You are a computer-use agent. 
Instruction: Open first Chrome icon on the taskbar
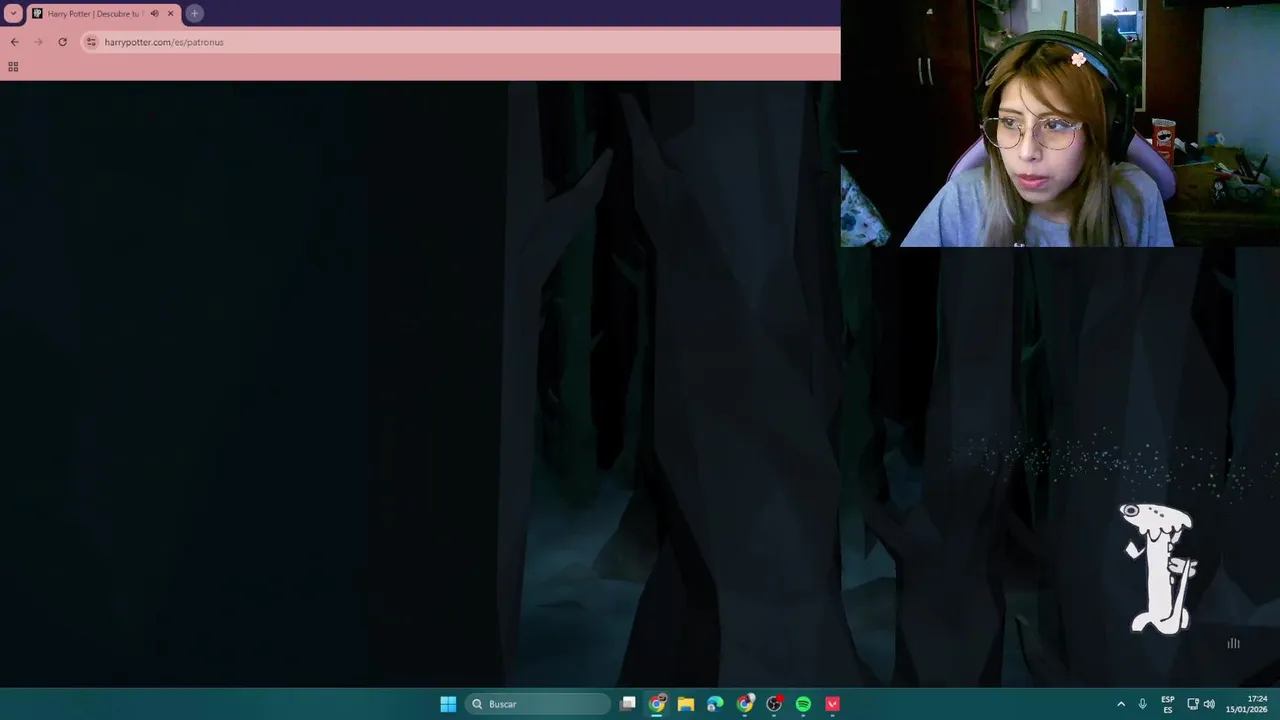coord(657,704)
